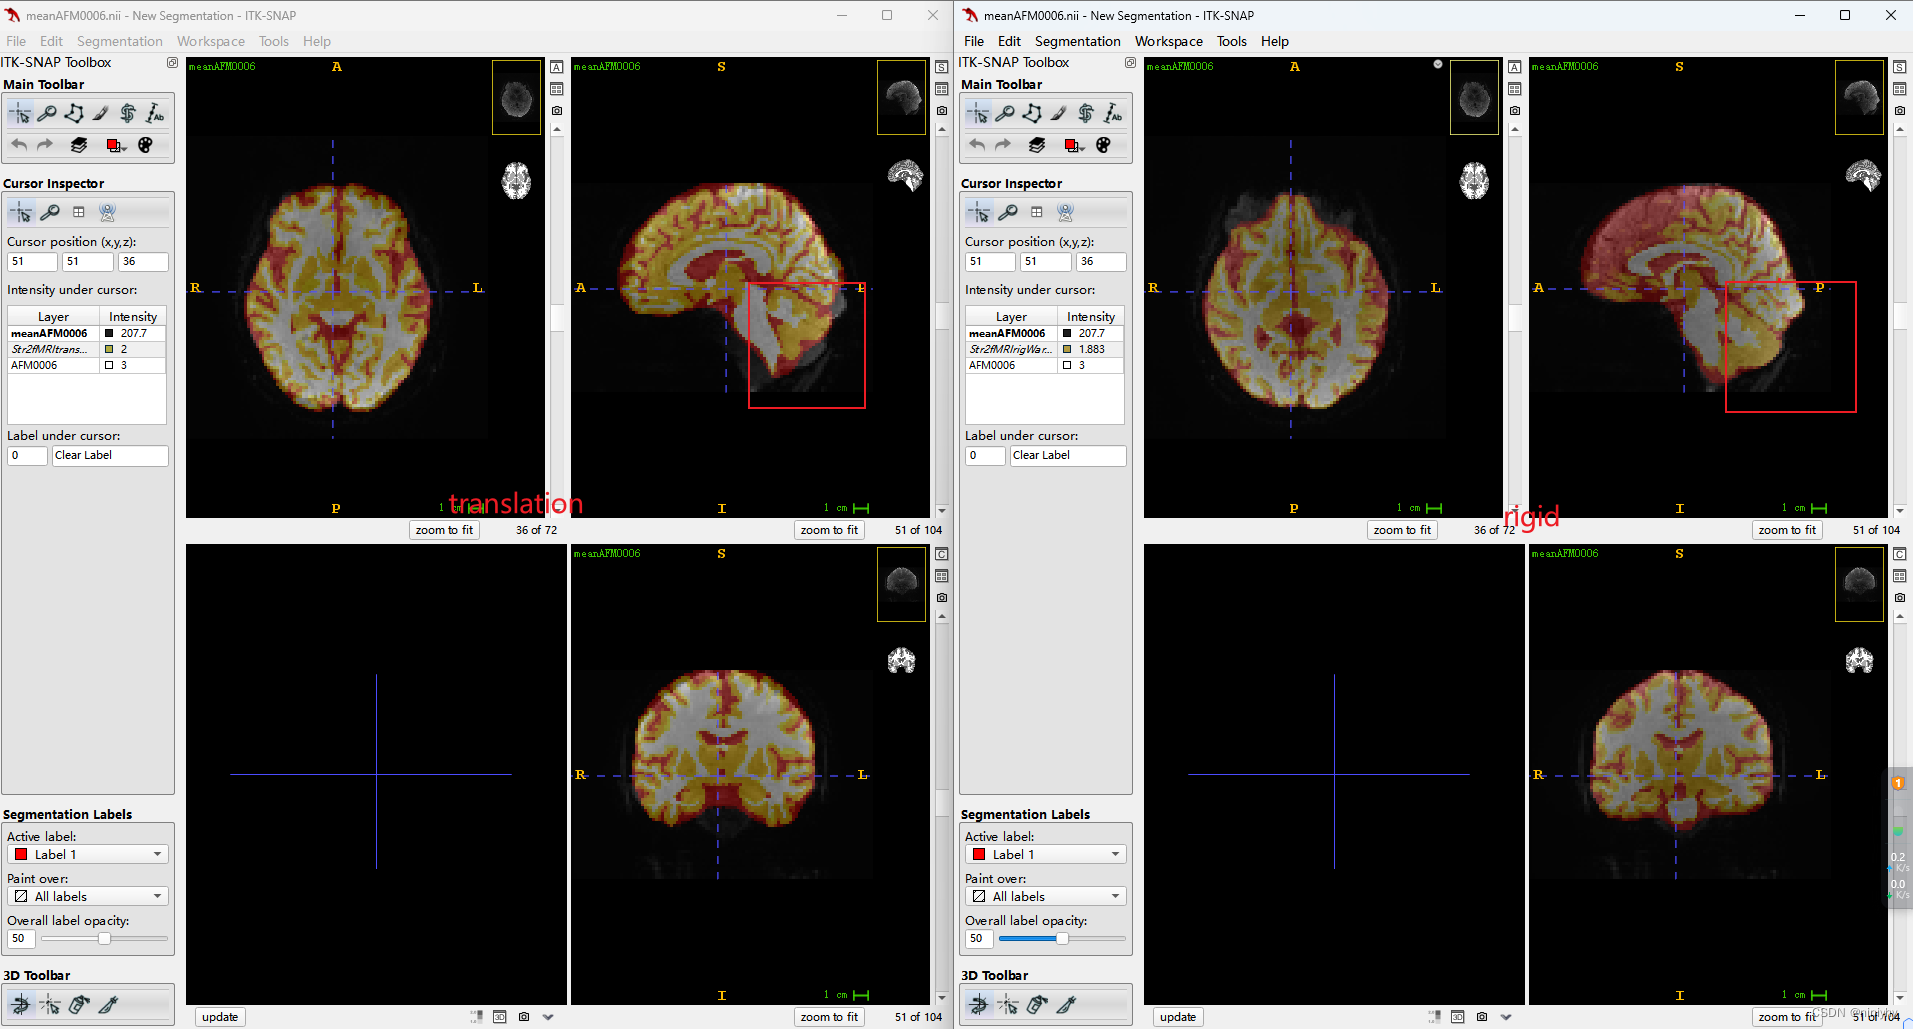Open red label color dropdown in right toolbar
Screen dimensions: 1913x1029
[1074, 145]
